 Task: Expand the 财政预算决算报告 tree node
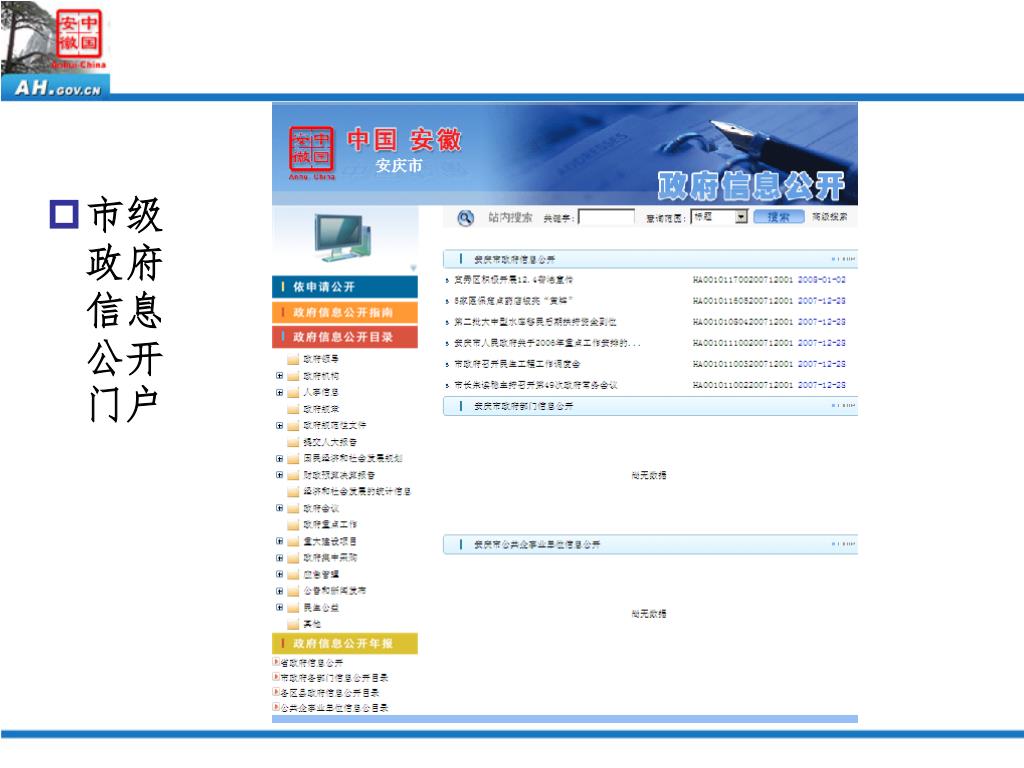click(280, 475)
